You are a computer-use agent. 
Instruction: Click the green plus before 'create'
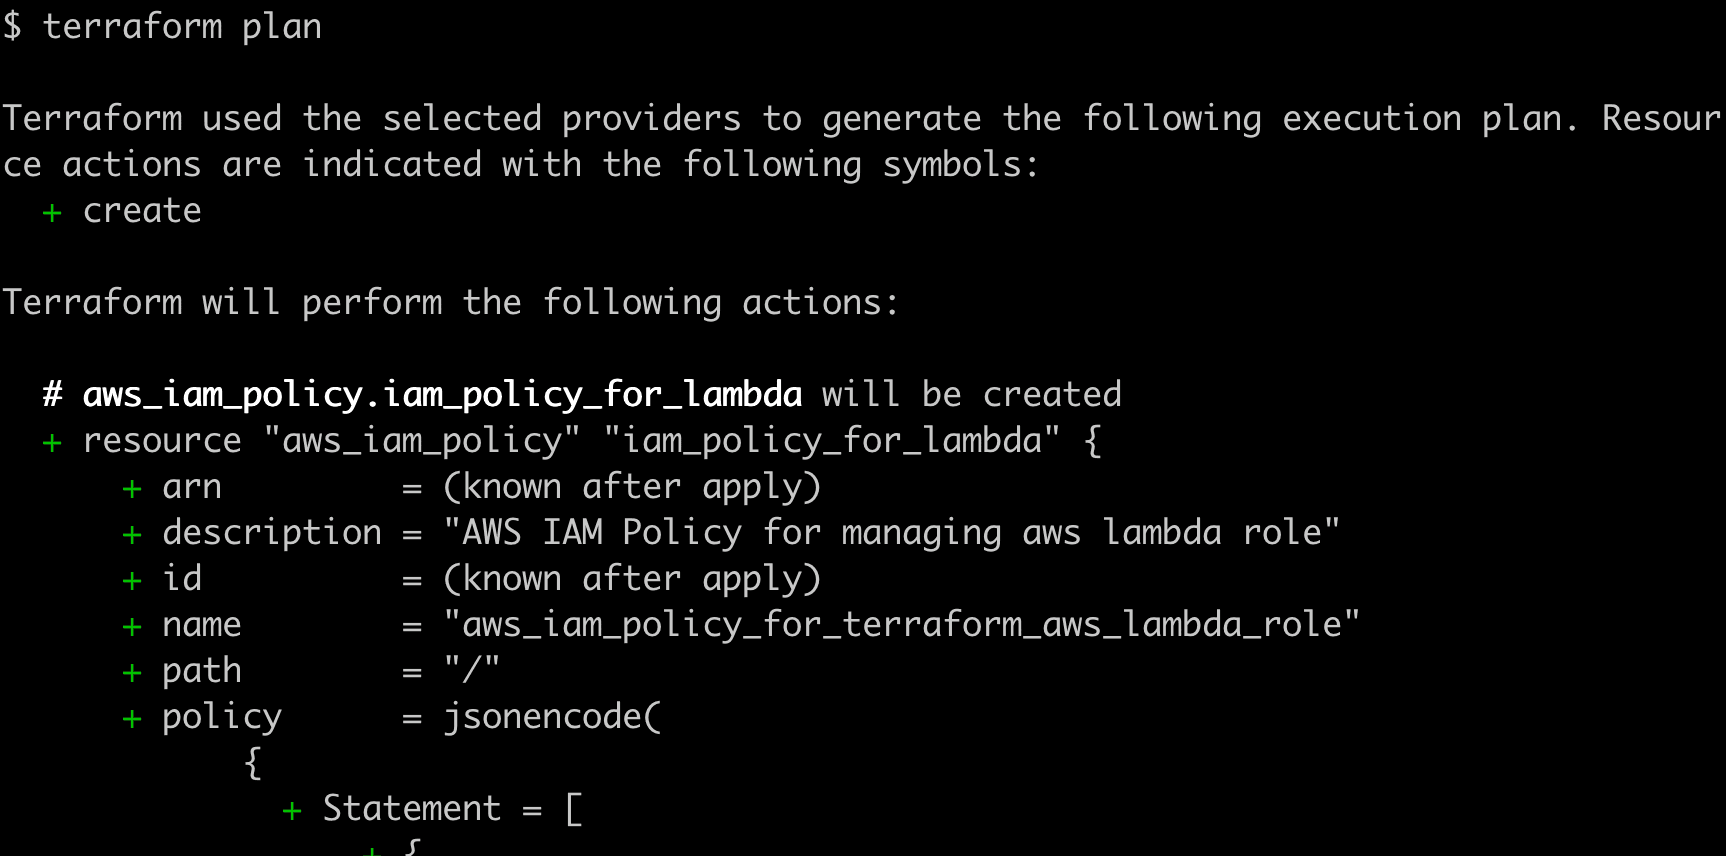52,212
